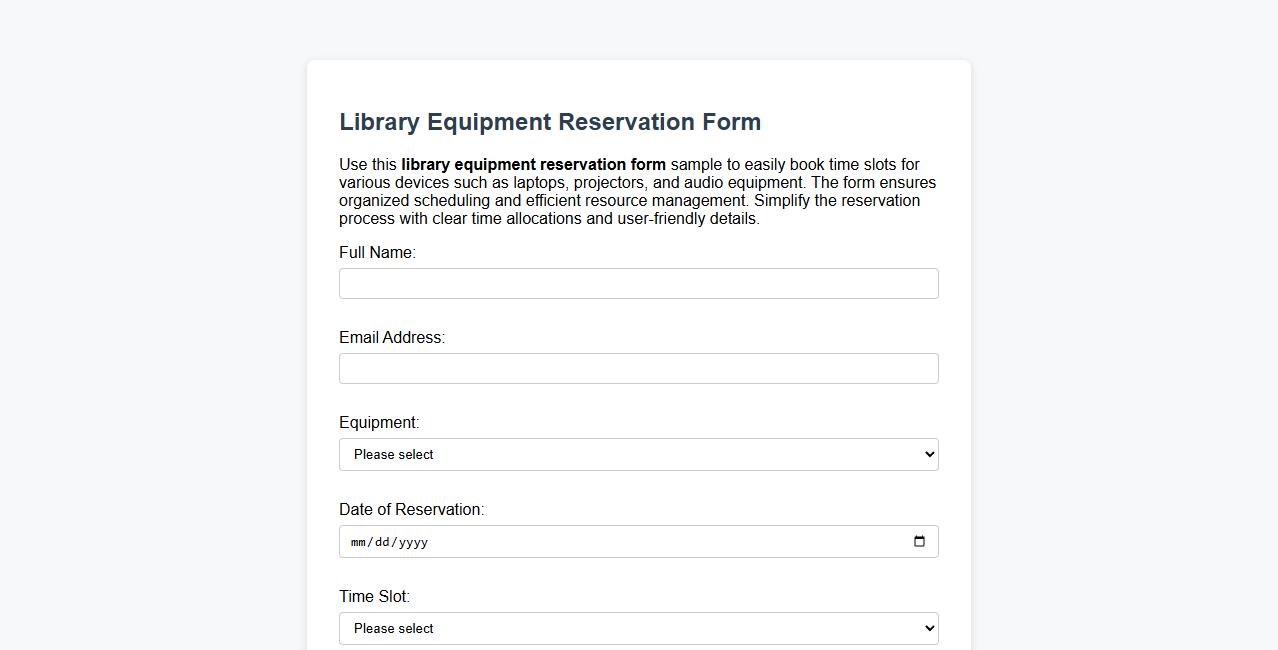The height and width of the screenshot is (650, 1278).
Task: Click inside the Full Name field
Action: click(x=639, y=283)
